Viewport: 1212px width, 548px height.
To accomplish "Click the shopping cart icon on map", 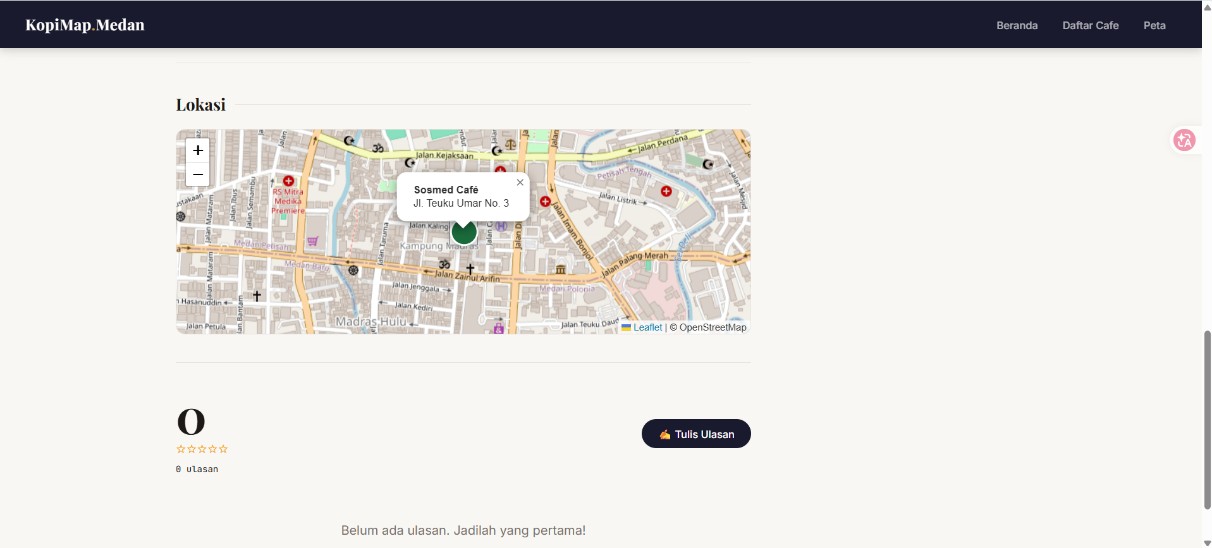I will tap(312, 241).
